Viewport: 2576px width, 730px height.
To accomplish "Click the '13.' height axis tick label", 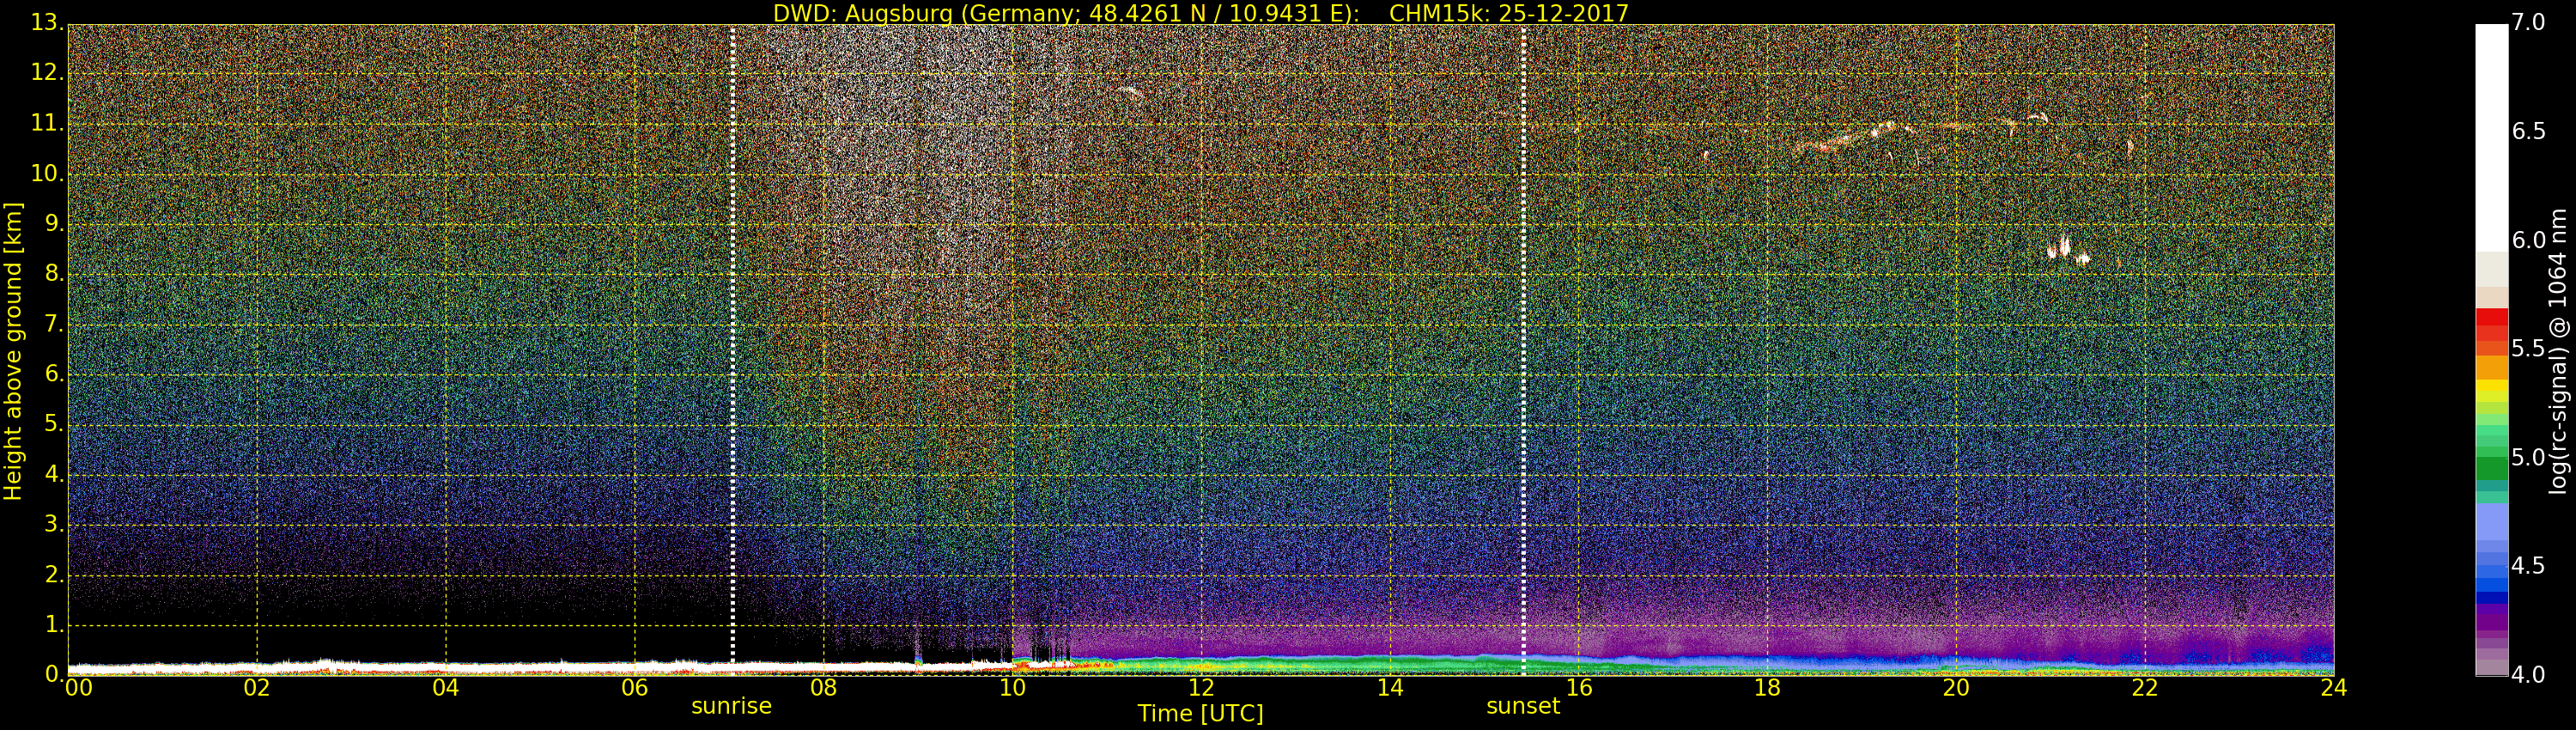I will pos(46,22).
